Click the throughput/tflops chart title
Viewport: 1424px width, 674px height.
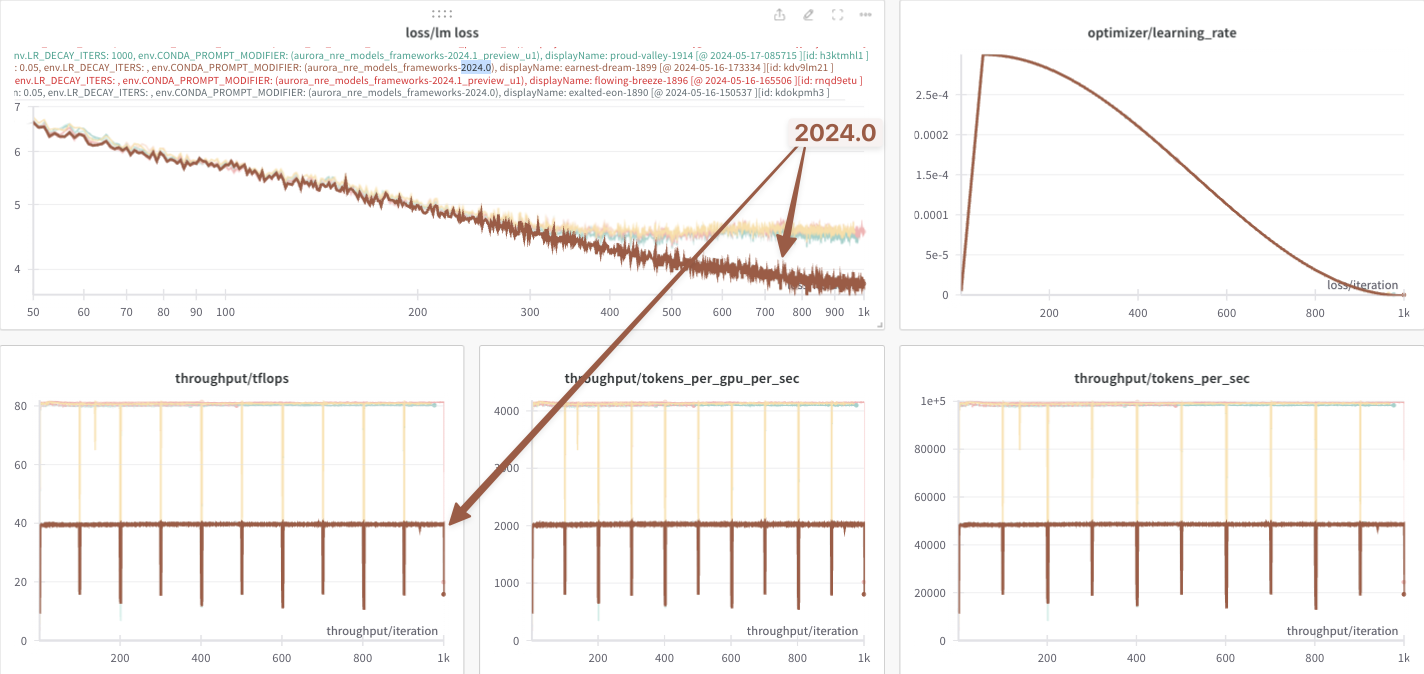(x=232, y=379)
